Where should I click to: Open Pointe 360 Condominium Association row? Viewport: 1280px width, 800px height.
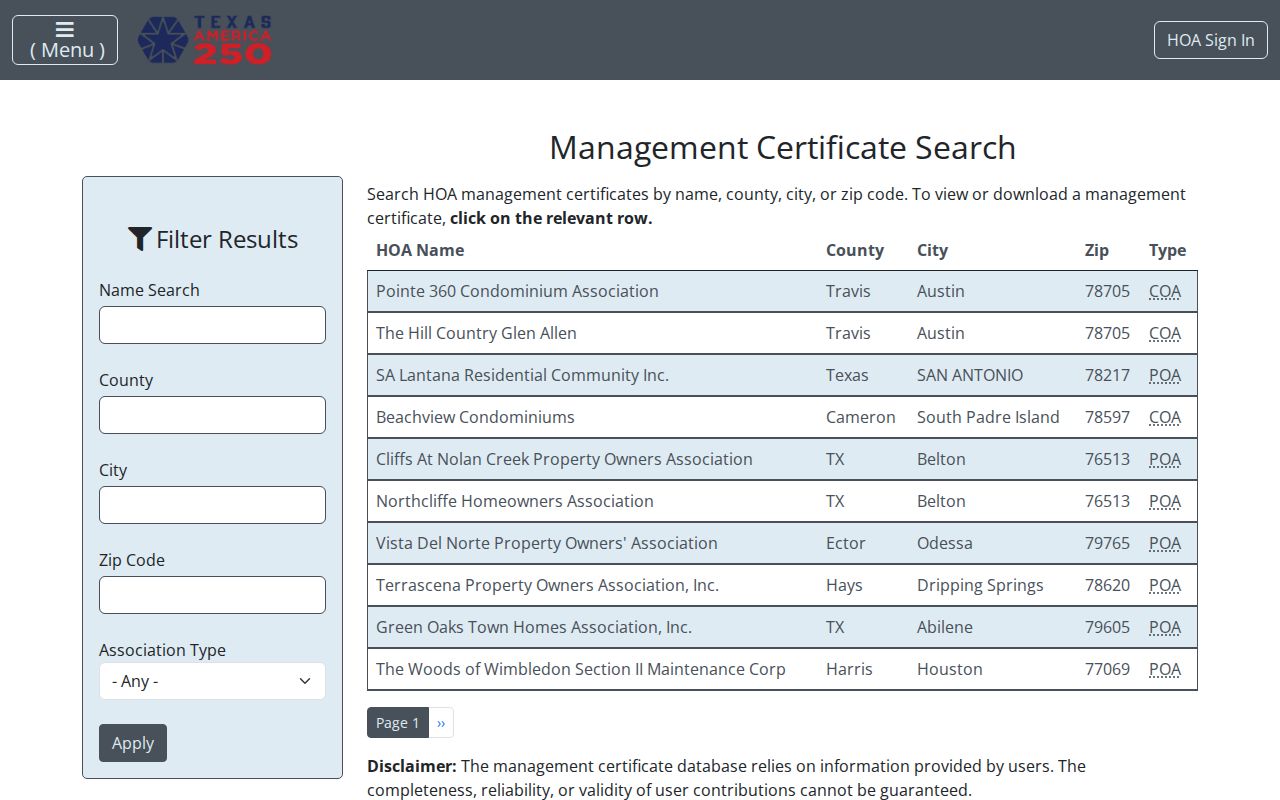pos(782,291)
